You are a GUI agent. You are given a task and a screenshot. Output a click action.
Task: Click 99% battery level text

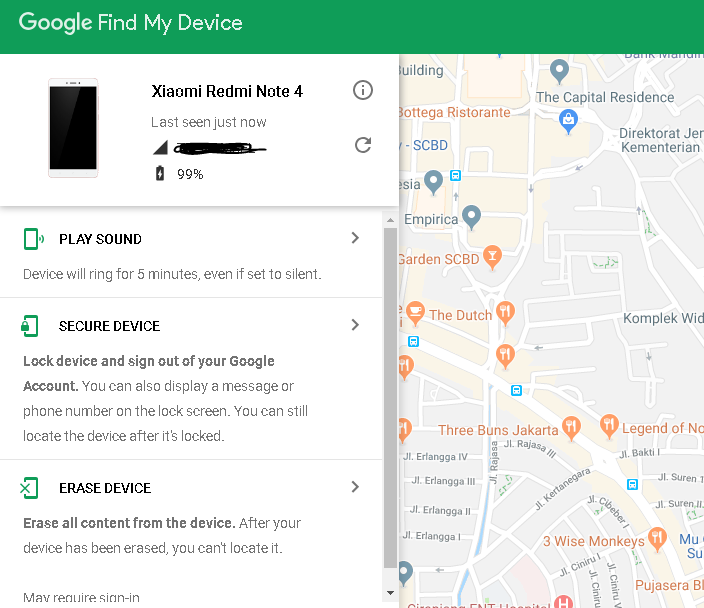tap(190, 174)
